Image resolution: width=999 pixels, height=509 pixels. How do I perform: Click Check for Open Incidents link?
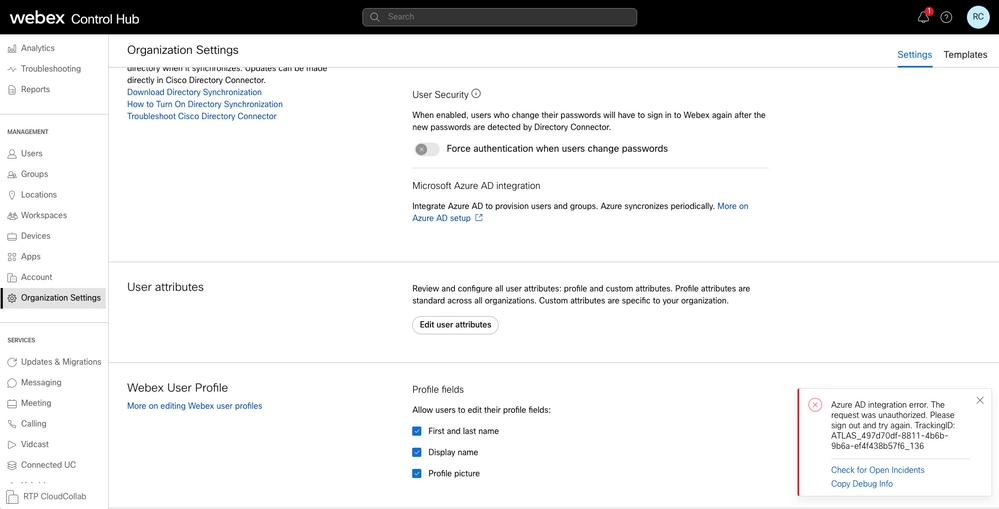(x=877, y=470)
